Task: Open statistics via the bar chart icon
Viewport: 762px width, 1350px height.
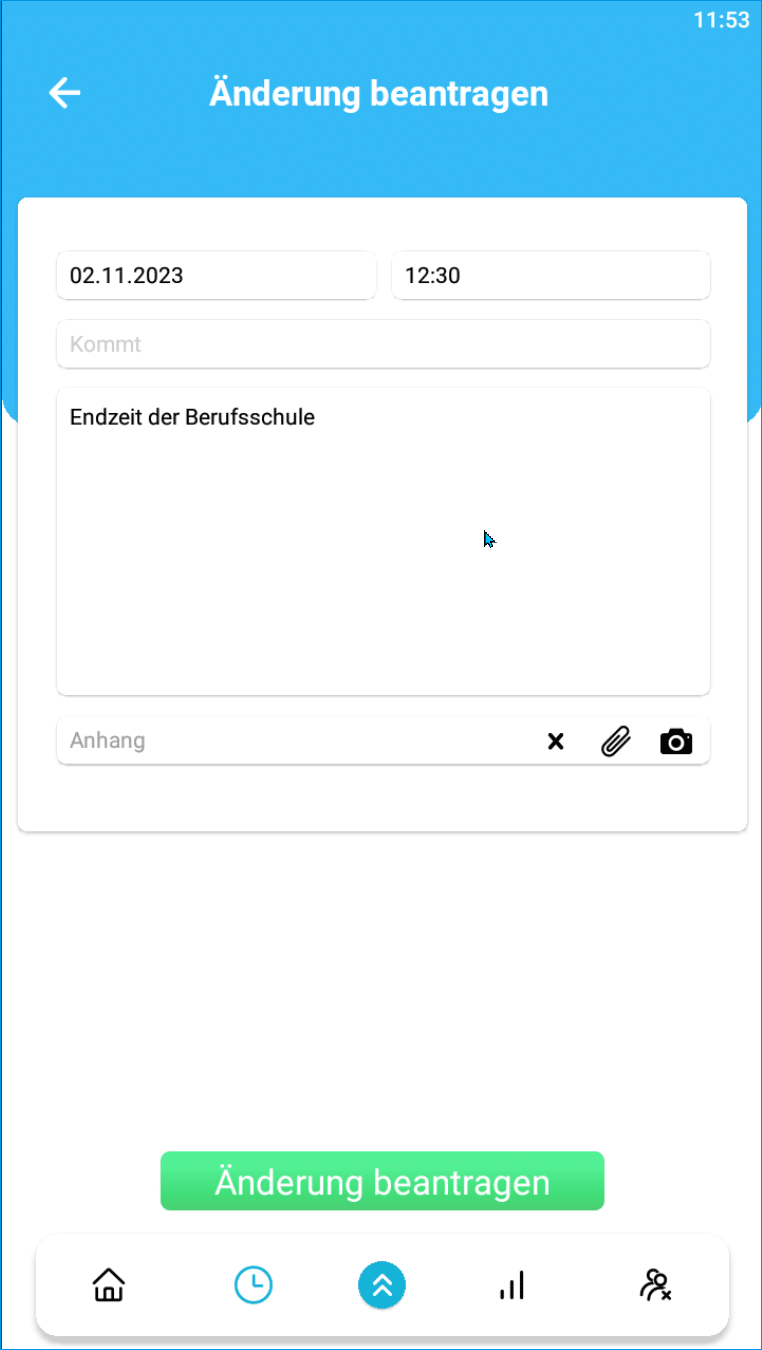Action: [511, 1285]
